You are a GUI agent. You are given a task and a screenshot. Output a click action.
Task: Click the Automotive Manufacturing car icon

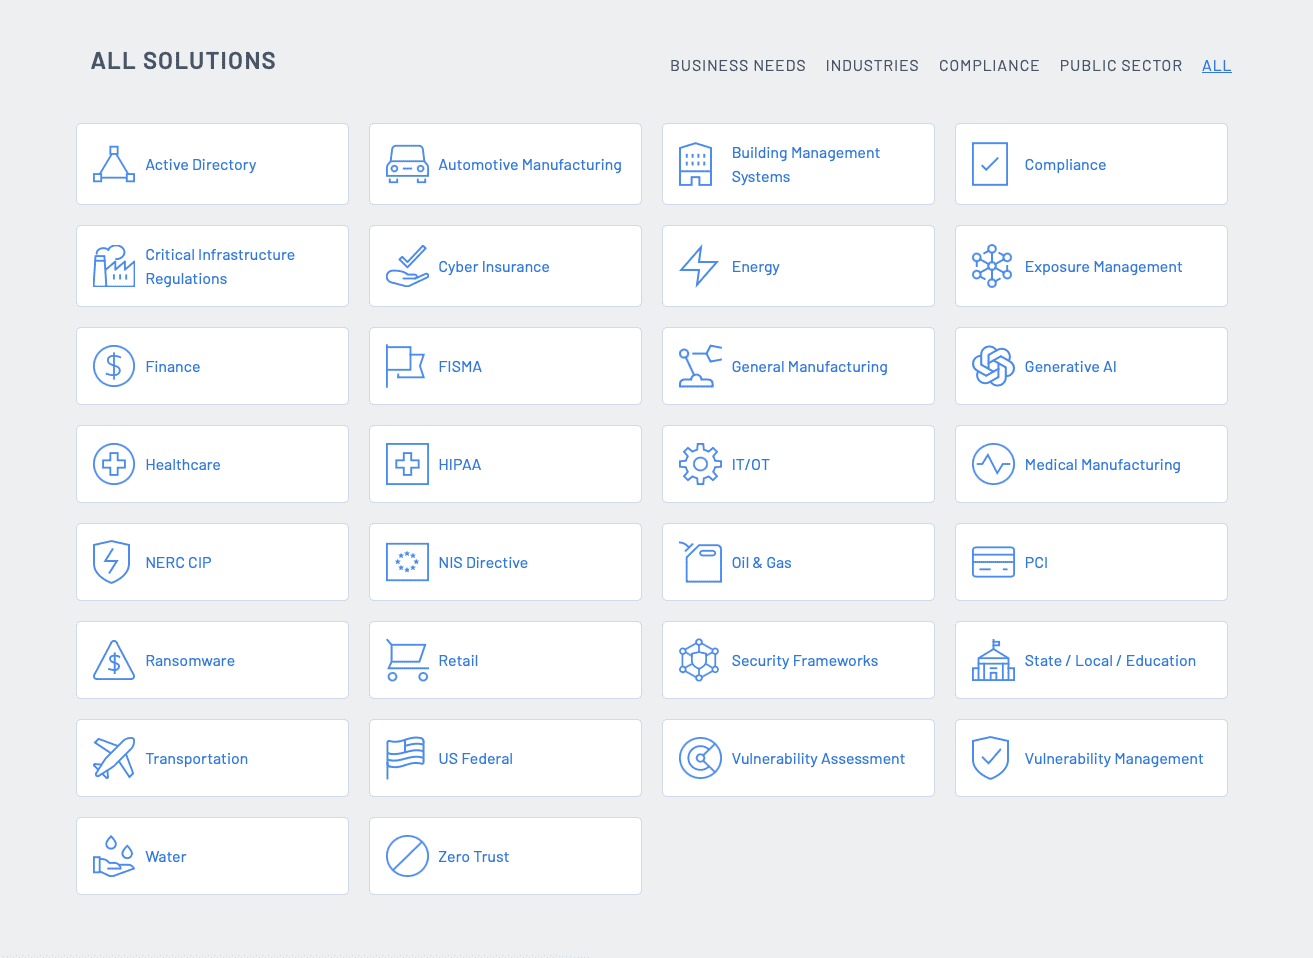coord(407,164)
